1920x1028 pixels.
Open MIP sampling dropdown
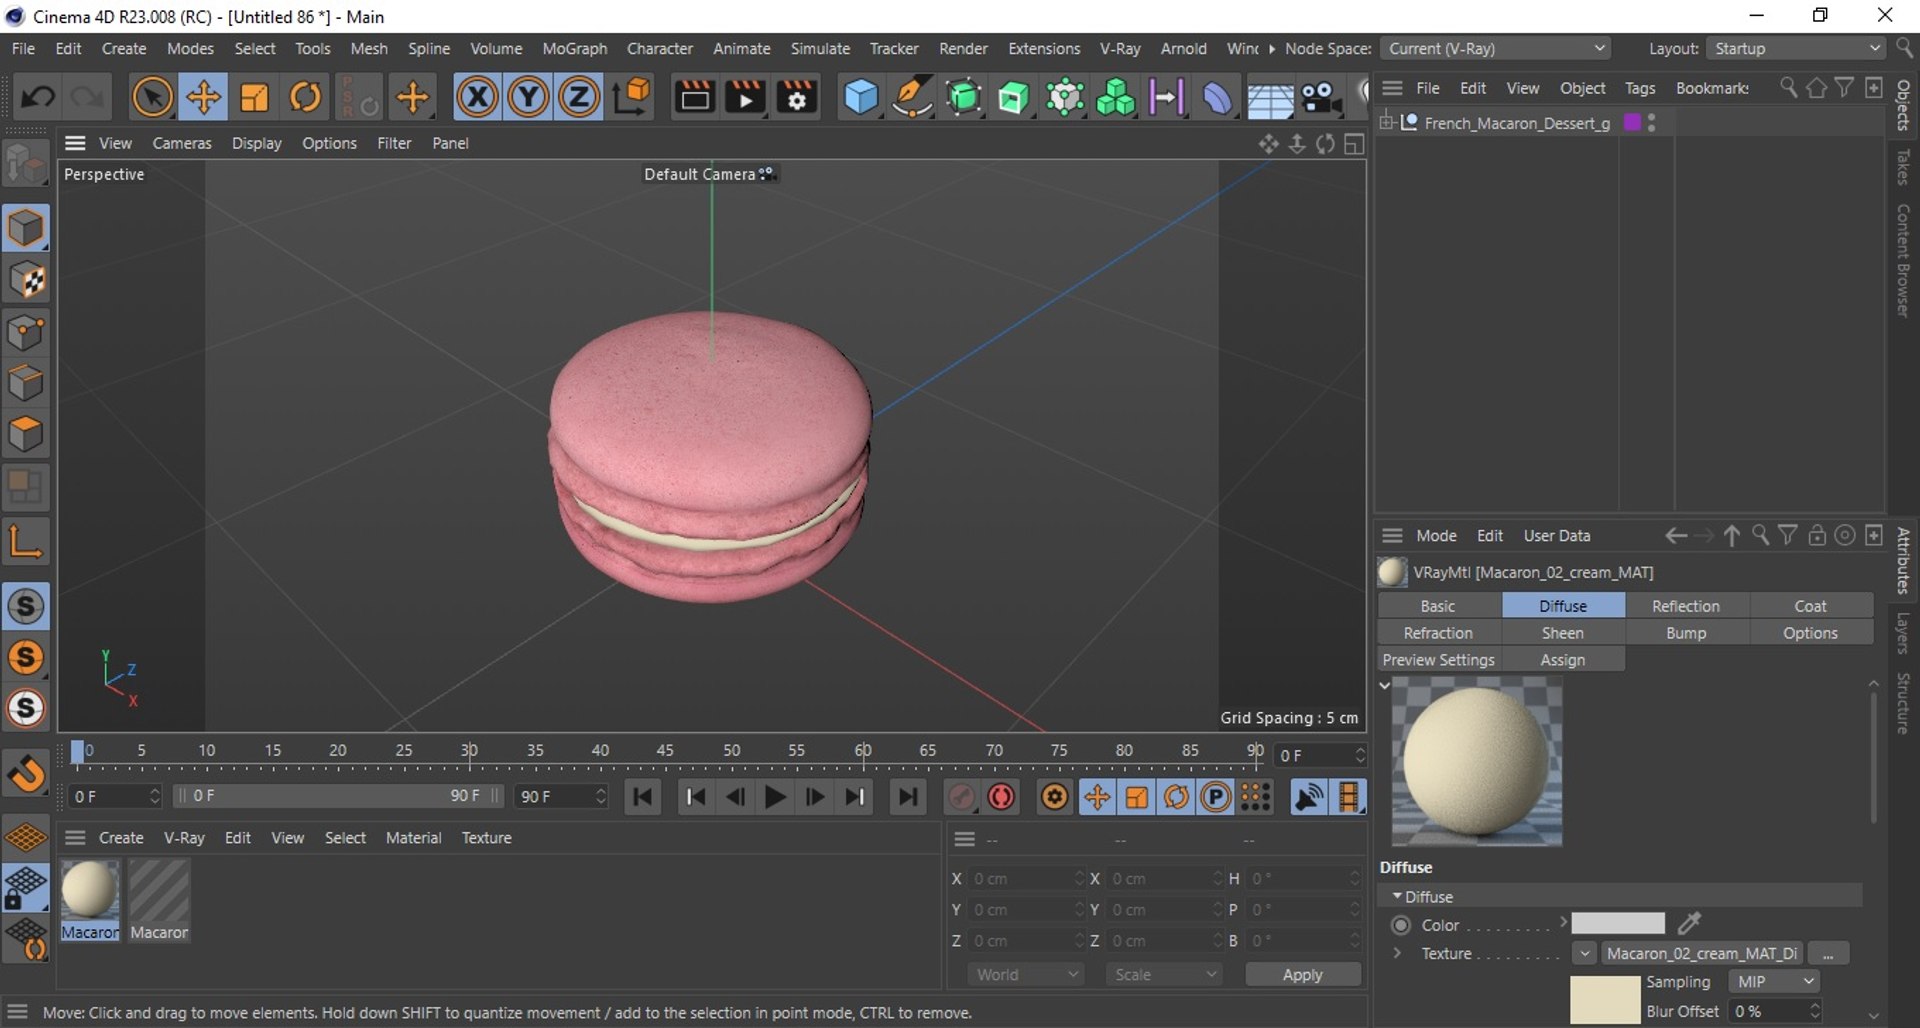(1773, 982)
